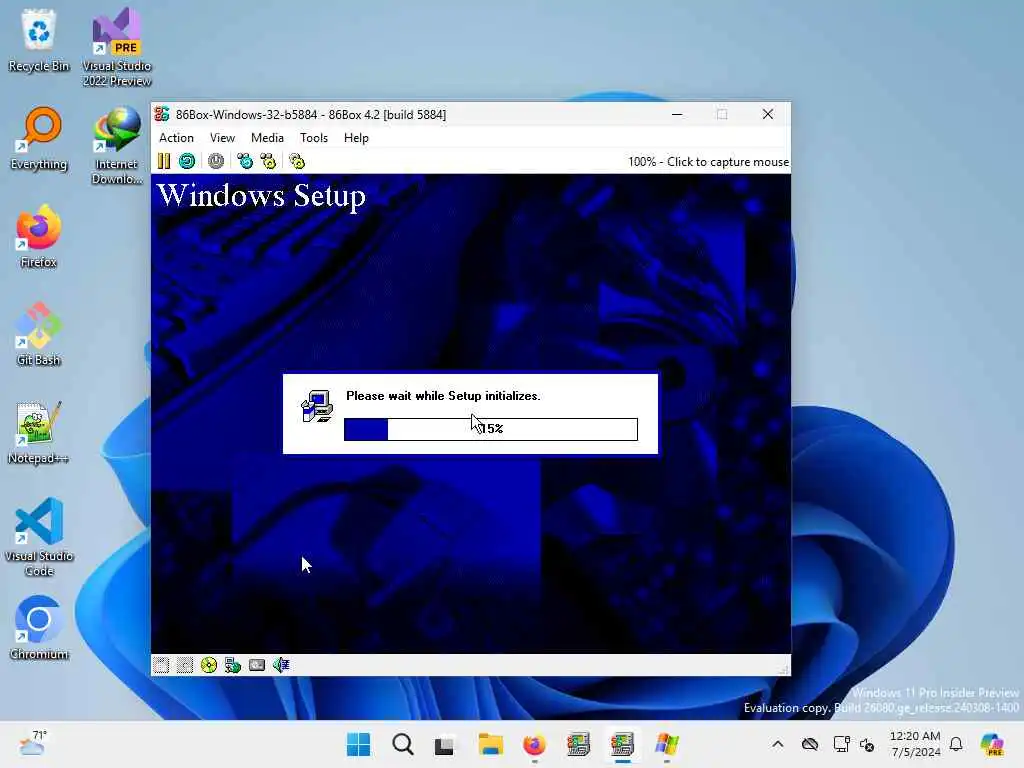Click first floppy drive icon in status bar
The image size is (1024, 768).
pos(161,665)
